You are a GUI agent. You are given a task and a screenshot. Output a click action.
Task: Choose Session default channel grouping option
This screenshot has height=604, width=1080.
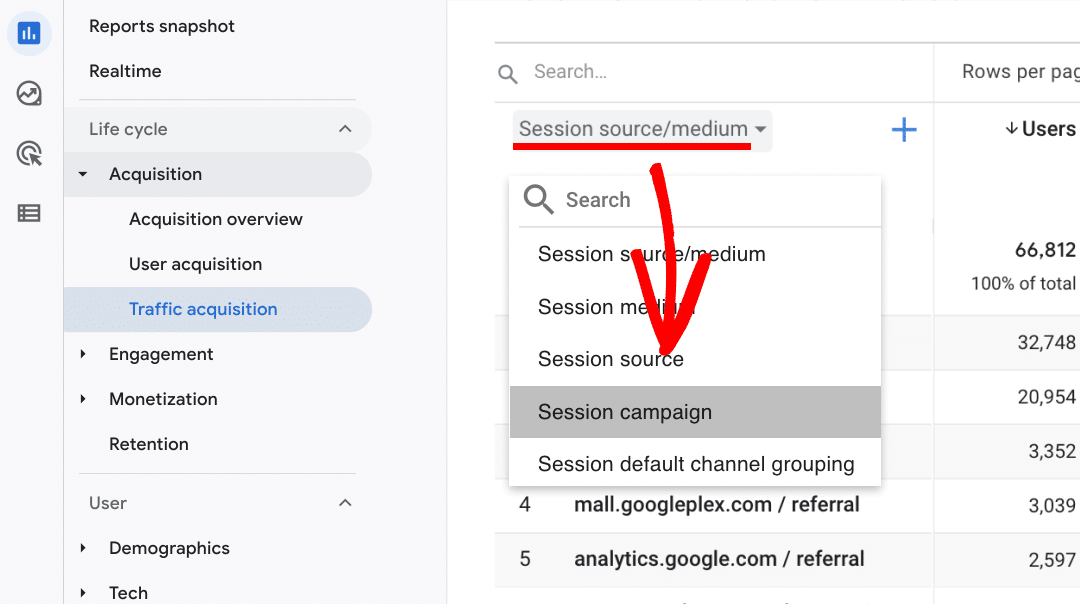pyautogui.click(x=695, y=463)
